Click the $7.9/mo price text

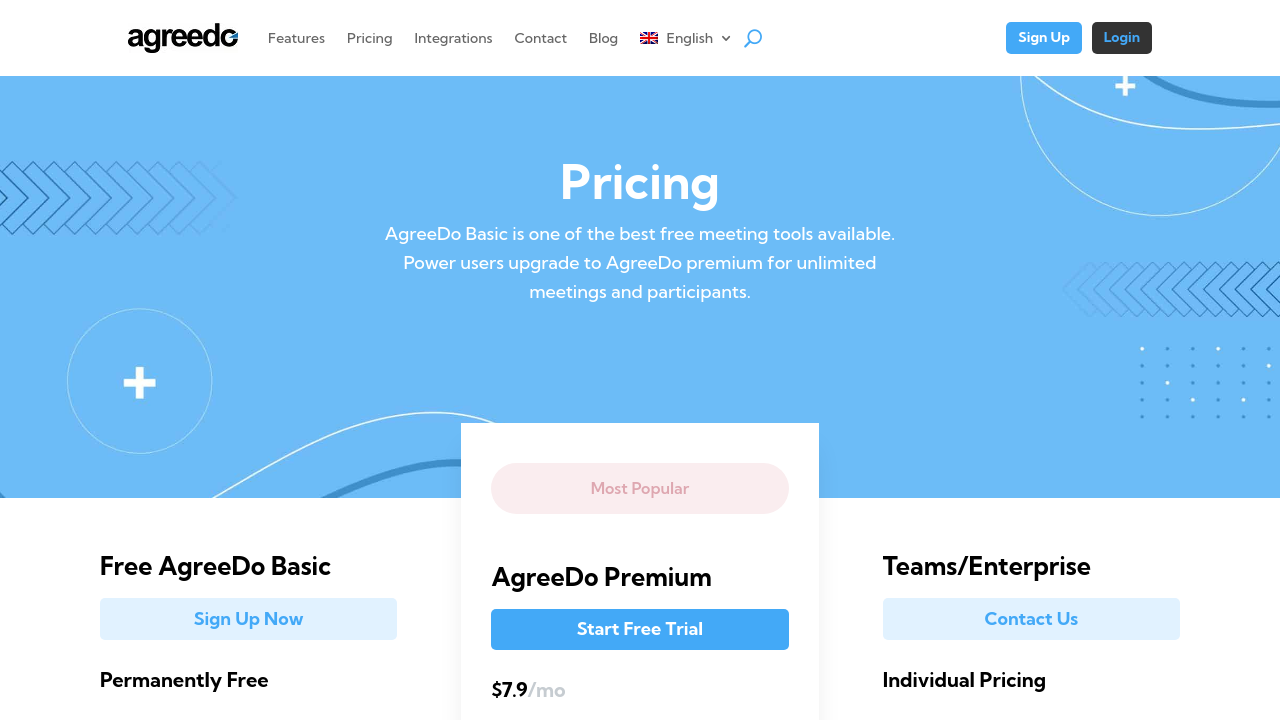tap(528, 690)
